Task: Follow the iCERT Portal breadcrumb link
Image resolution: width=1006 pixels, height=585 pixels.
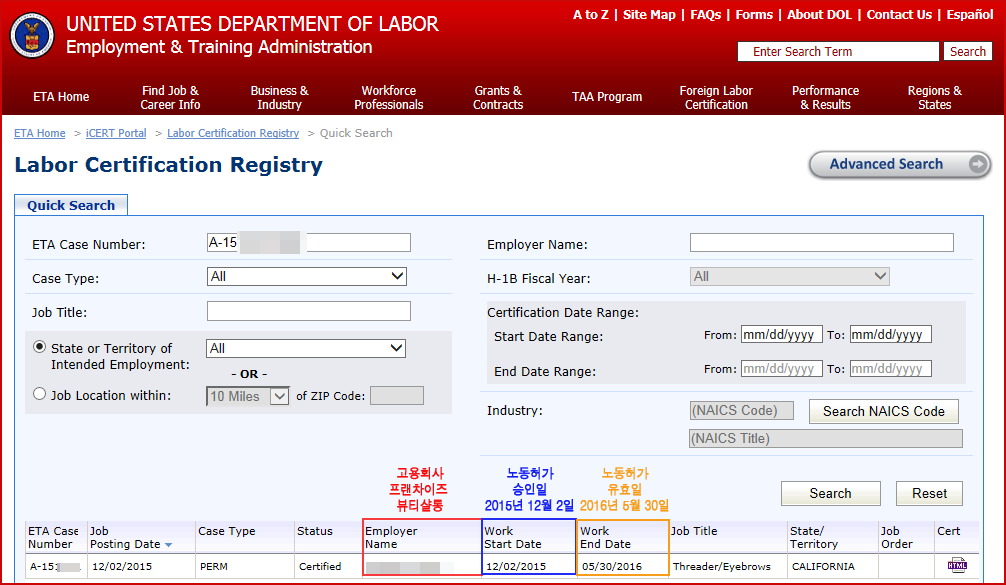Action: coord(116,133)
